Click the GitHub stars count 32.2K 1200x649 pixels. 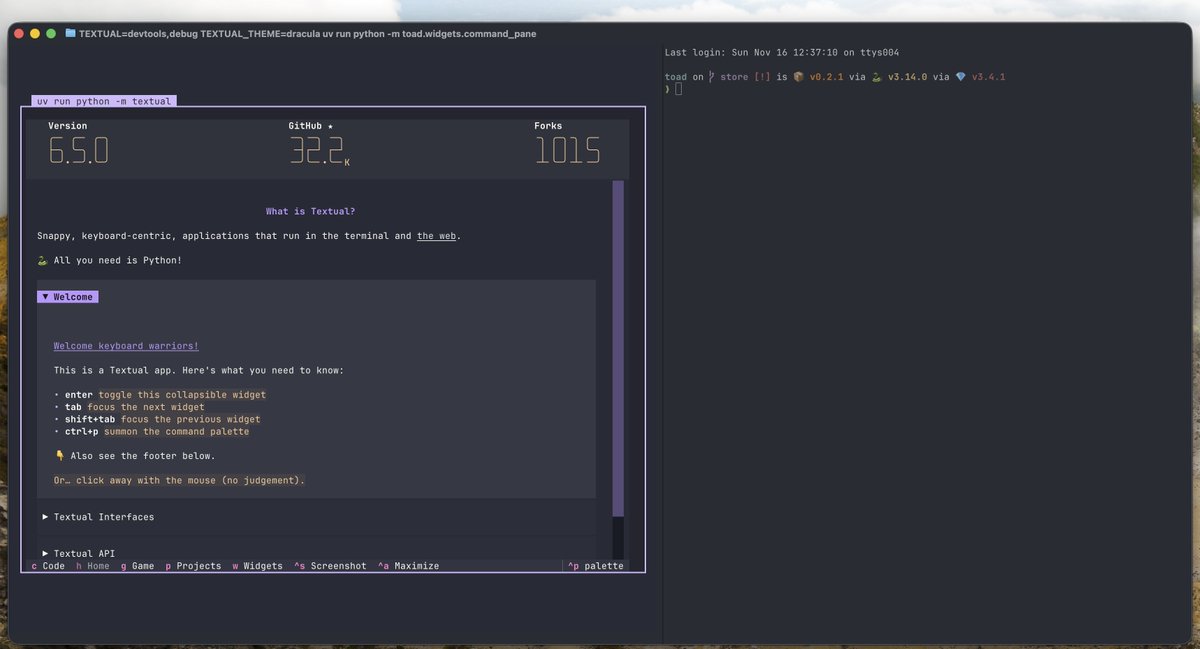tap(319, 150)
